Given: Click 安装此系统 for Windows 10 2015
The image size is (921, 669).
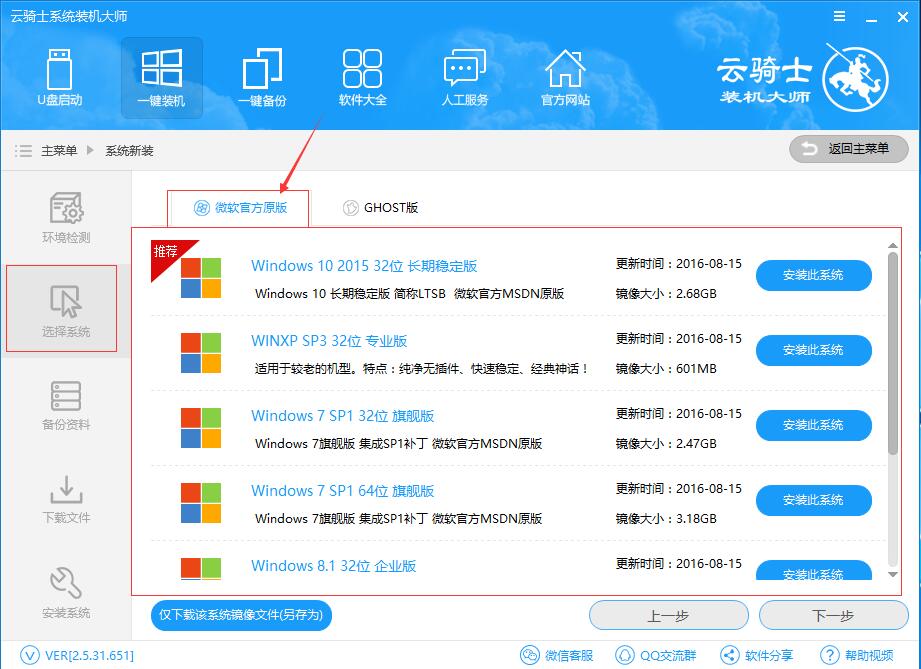Looking at the screenshot, I should [x=813, y=275].
